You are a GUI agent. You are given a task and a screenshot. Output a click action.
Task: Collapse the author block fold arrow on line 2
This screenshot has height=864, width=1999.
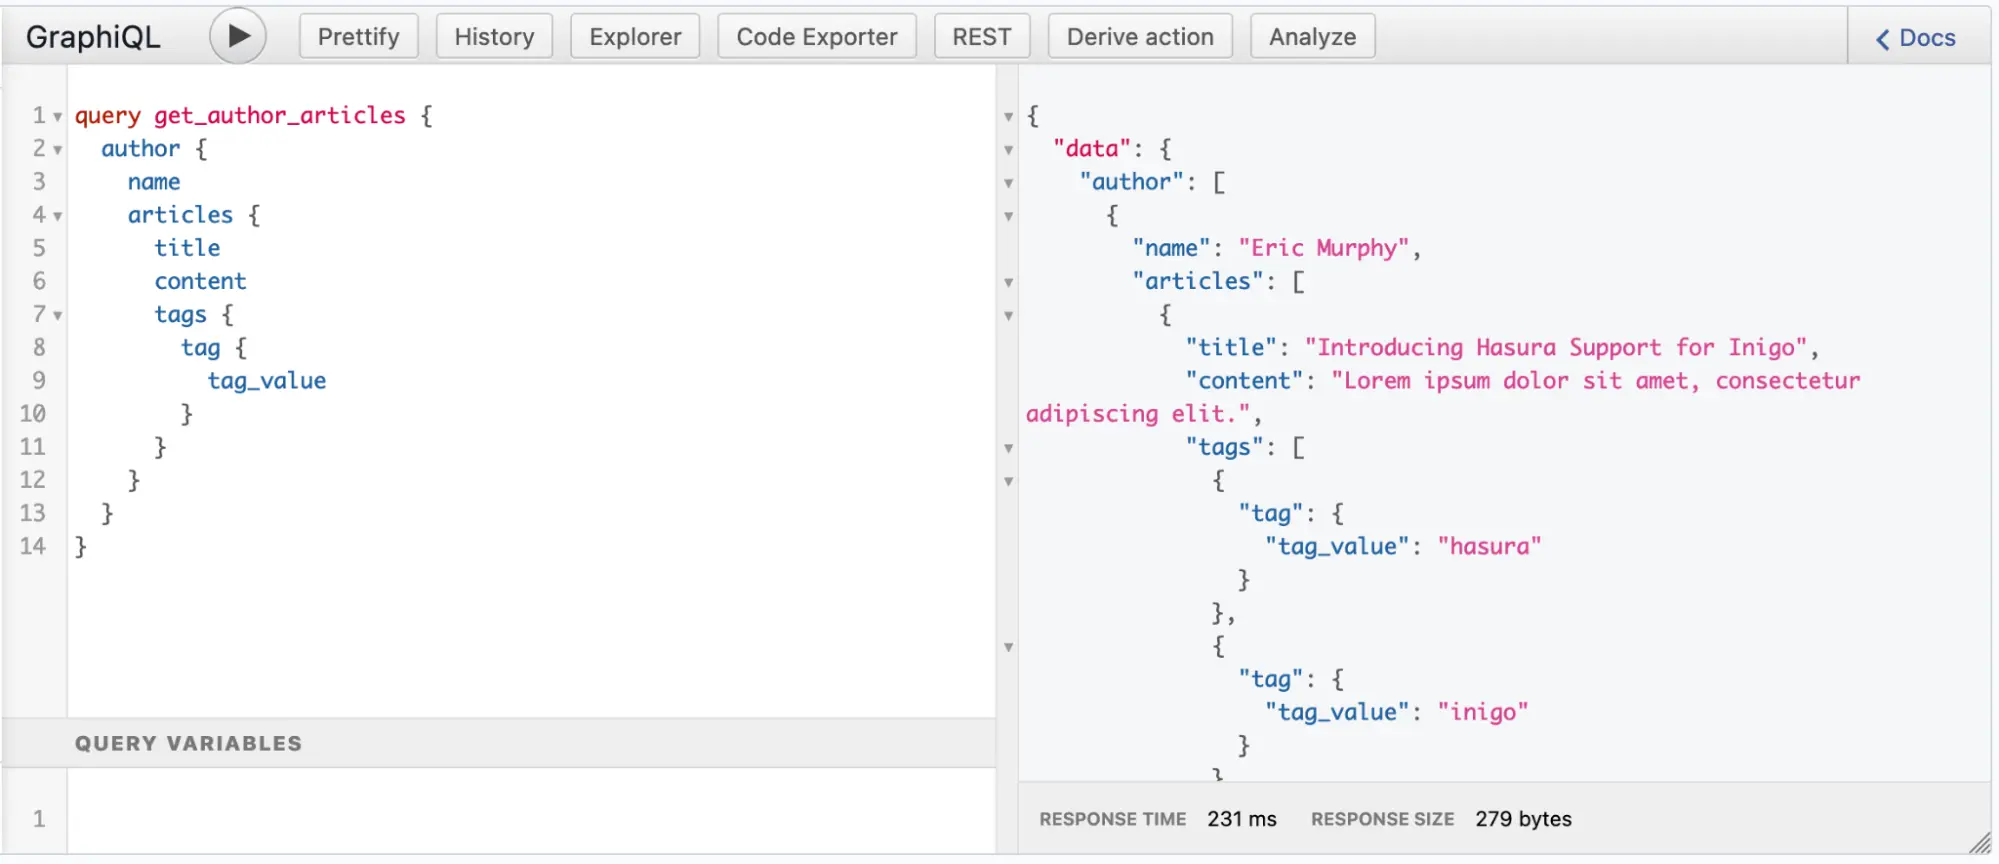[58, 150]
